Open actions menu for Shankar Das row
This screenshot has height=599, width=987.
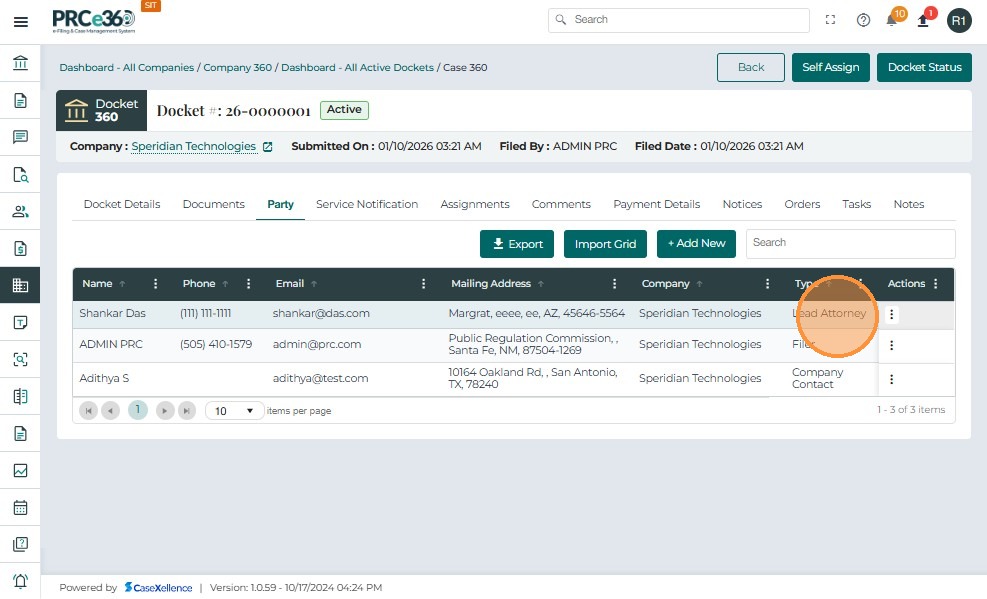[891, 314]
